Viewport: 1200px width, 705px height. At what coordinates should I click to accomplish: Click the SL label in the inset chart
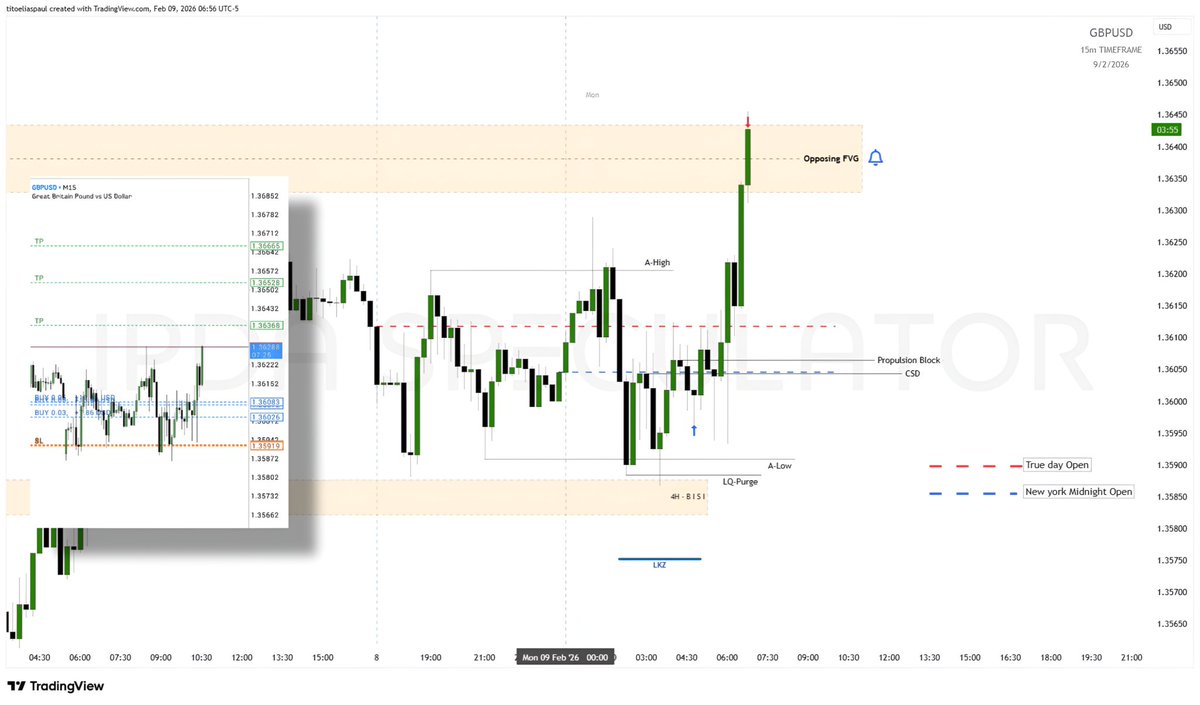click(x=38, y=440)
